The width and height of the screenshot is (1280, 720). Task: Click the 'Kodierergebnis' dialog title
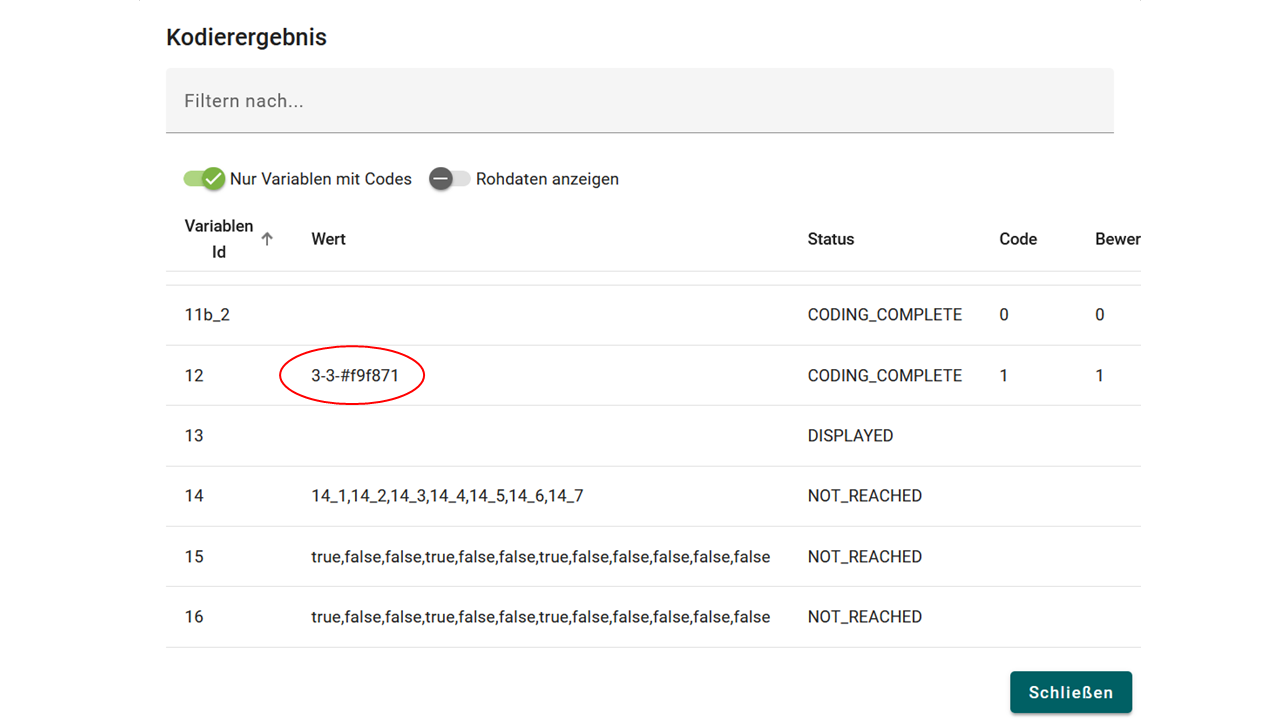pos(246,37)
